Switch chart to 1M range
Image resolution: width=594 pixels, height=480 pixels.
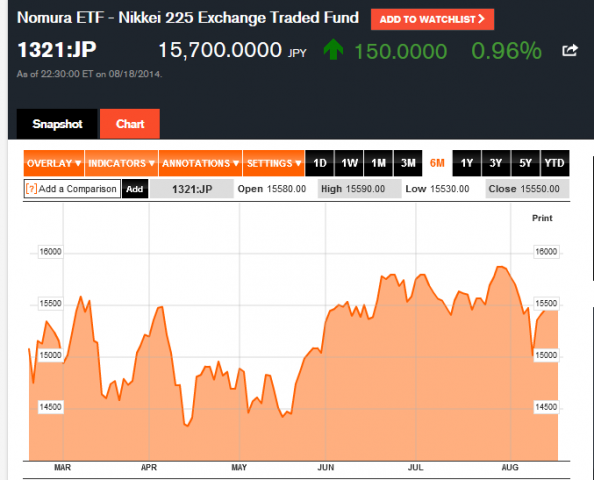coord(378,163)
